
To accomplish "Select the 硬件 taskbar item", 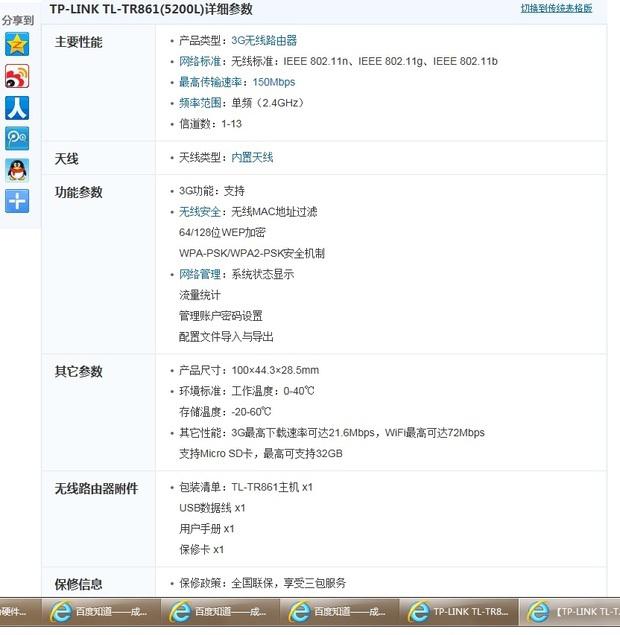I will 20,612.
